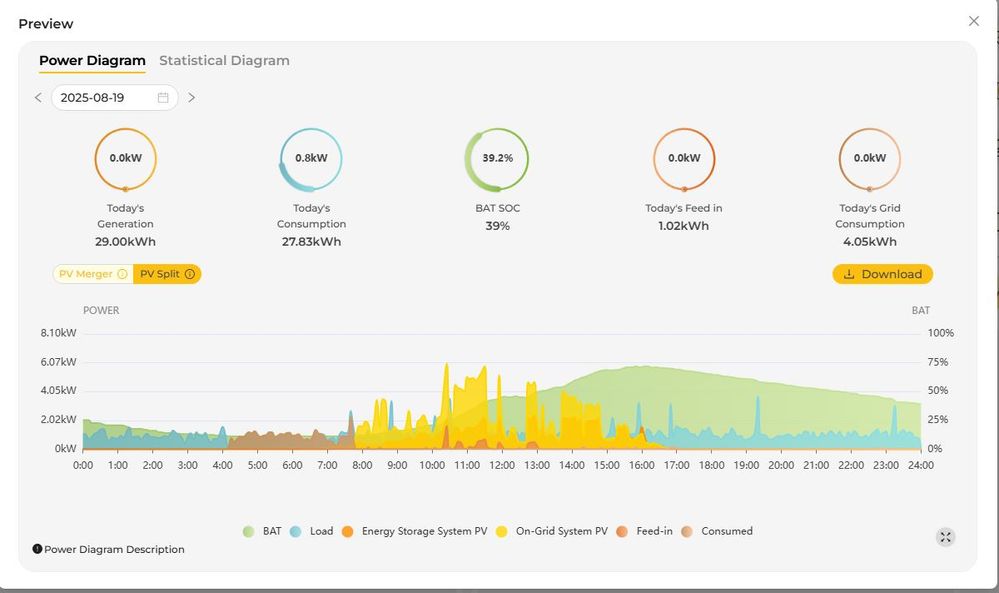Toggle PV Merger view
The height and width of the screenshot is (593, 999).
click(86, 274)
